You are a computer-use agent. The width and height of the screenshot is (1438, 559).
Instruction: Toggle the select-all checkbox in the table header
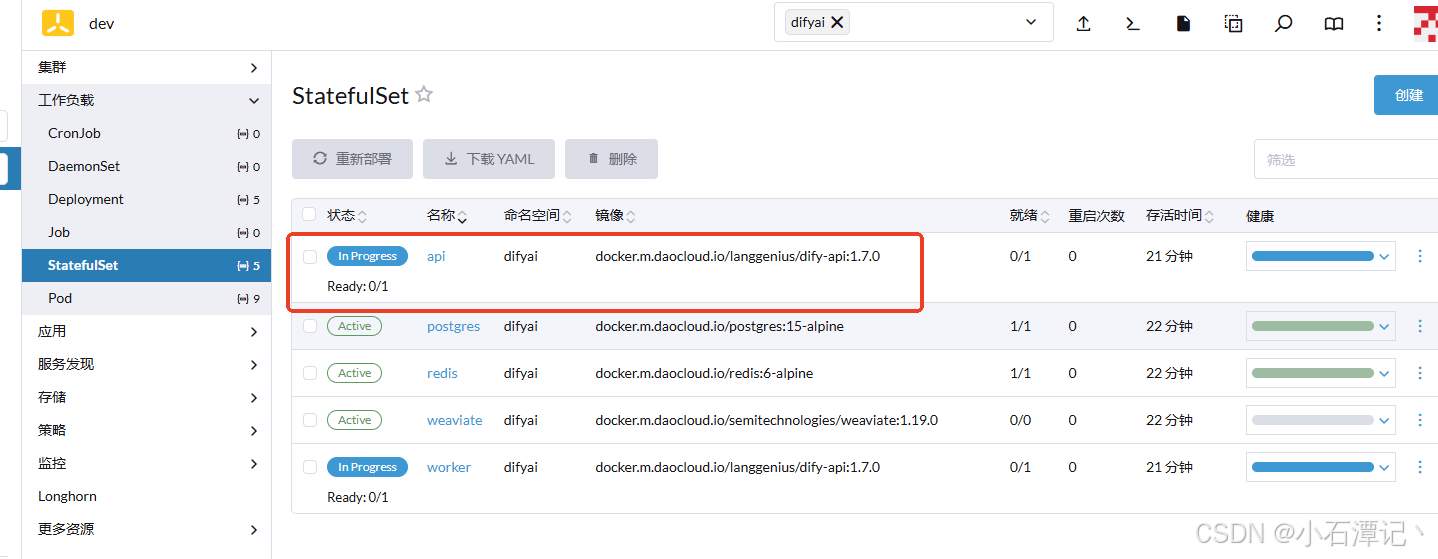[x=309, y=214]
